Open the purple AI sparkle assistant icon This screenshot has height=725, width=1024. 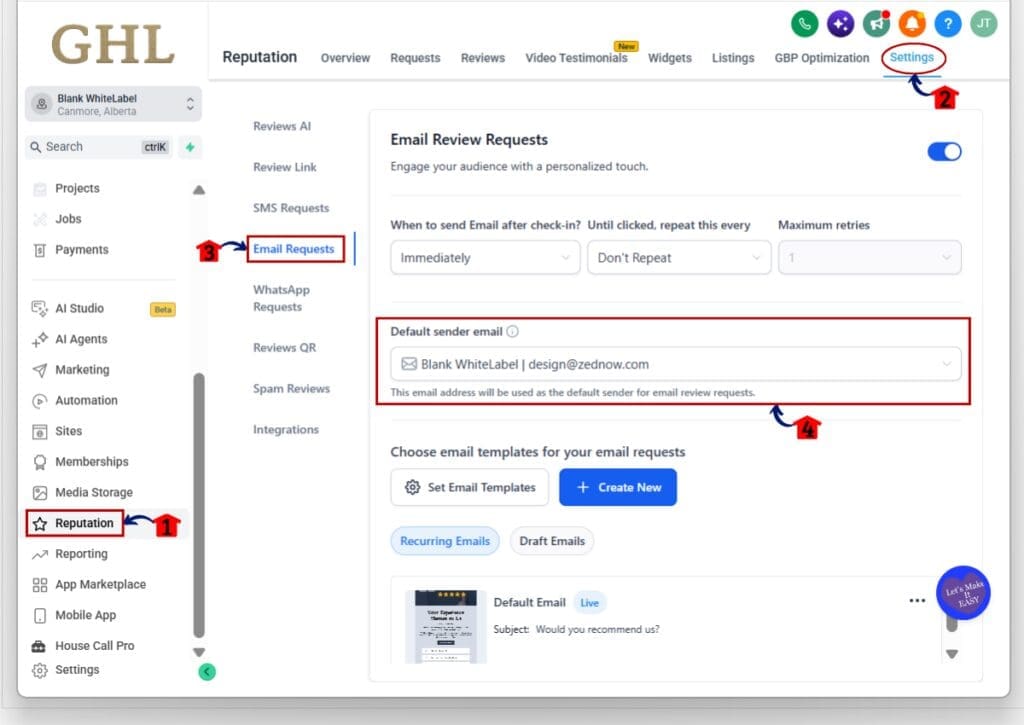coord(840,24)
